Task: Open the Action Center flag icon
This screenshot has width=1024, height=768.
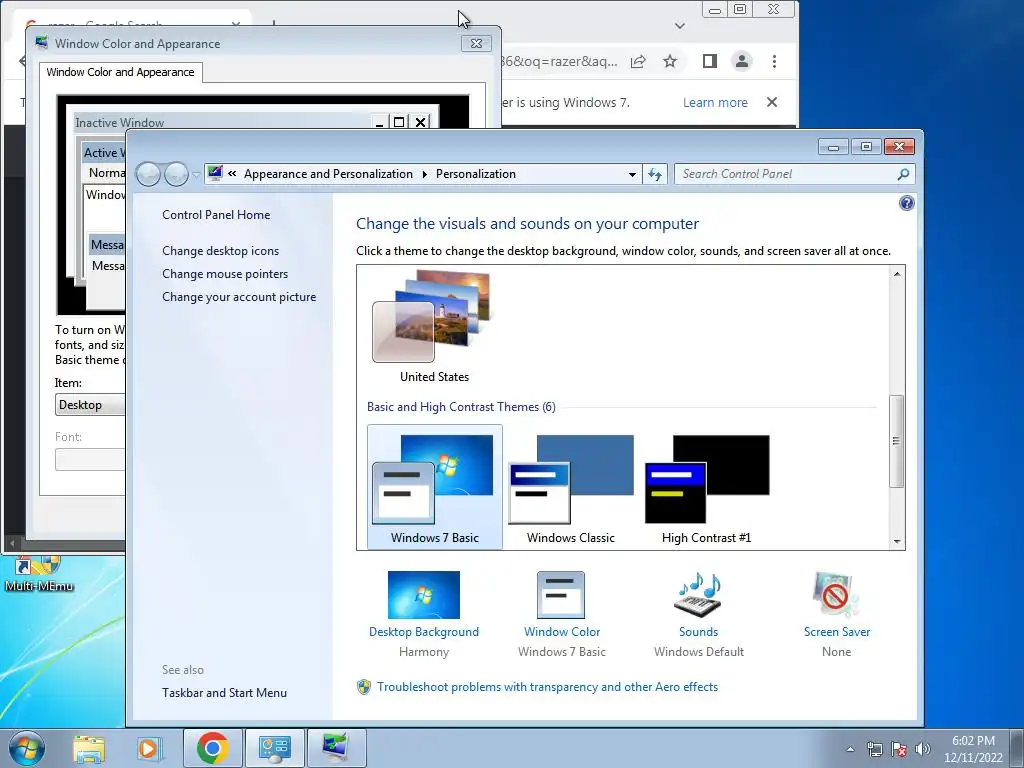Action: [x=899, y=749]
